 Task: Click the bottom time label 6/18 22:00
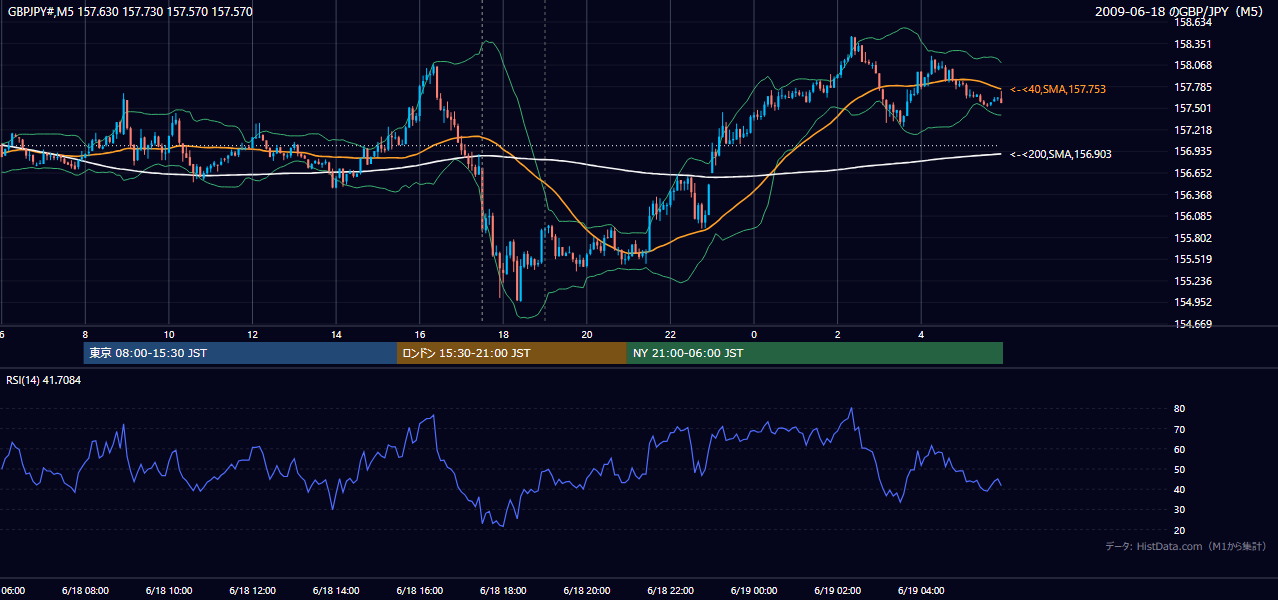click(x=670, y=591)
